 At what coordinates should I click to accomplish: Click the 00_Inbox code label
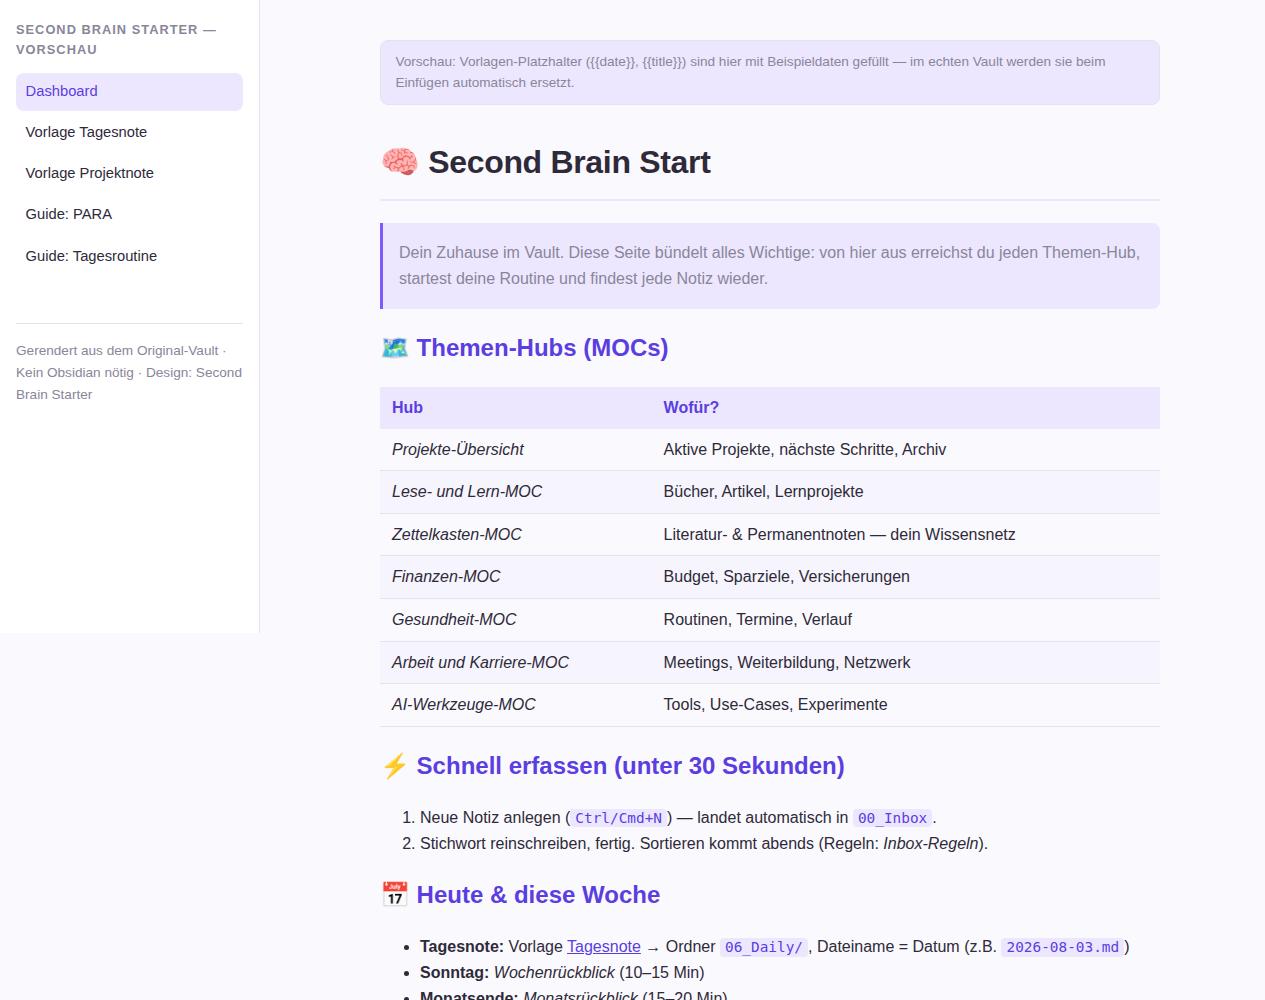pyautogui.click(x=893, y=818)
